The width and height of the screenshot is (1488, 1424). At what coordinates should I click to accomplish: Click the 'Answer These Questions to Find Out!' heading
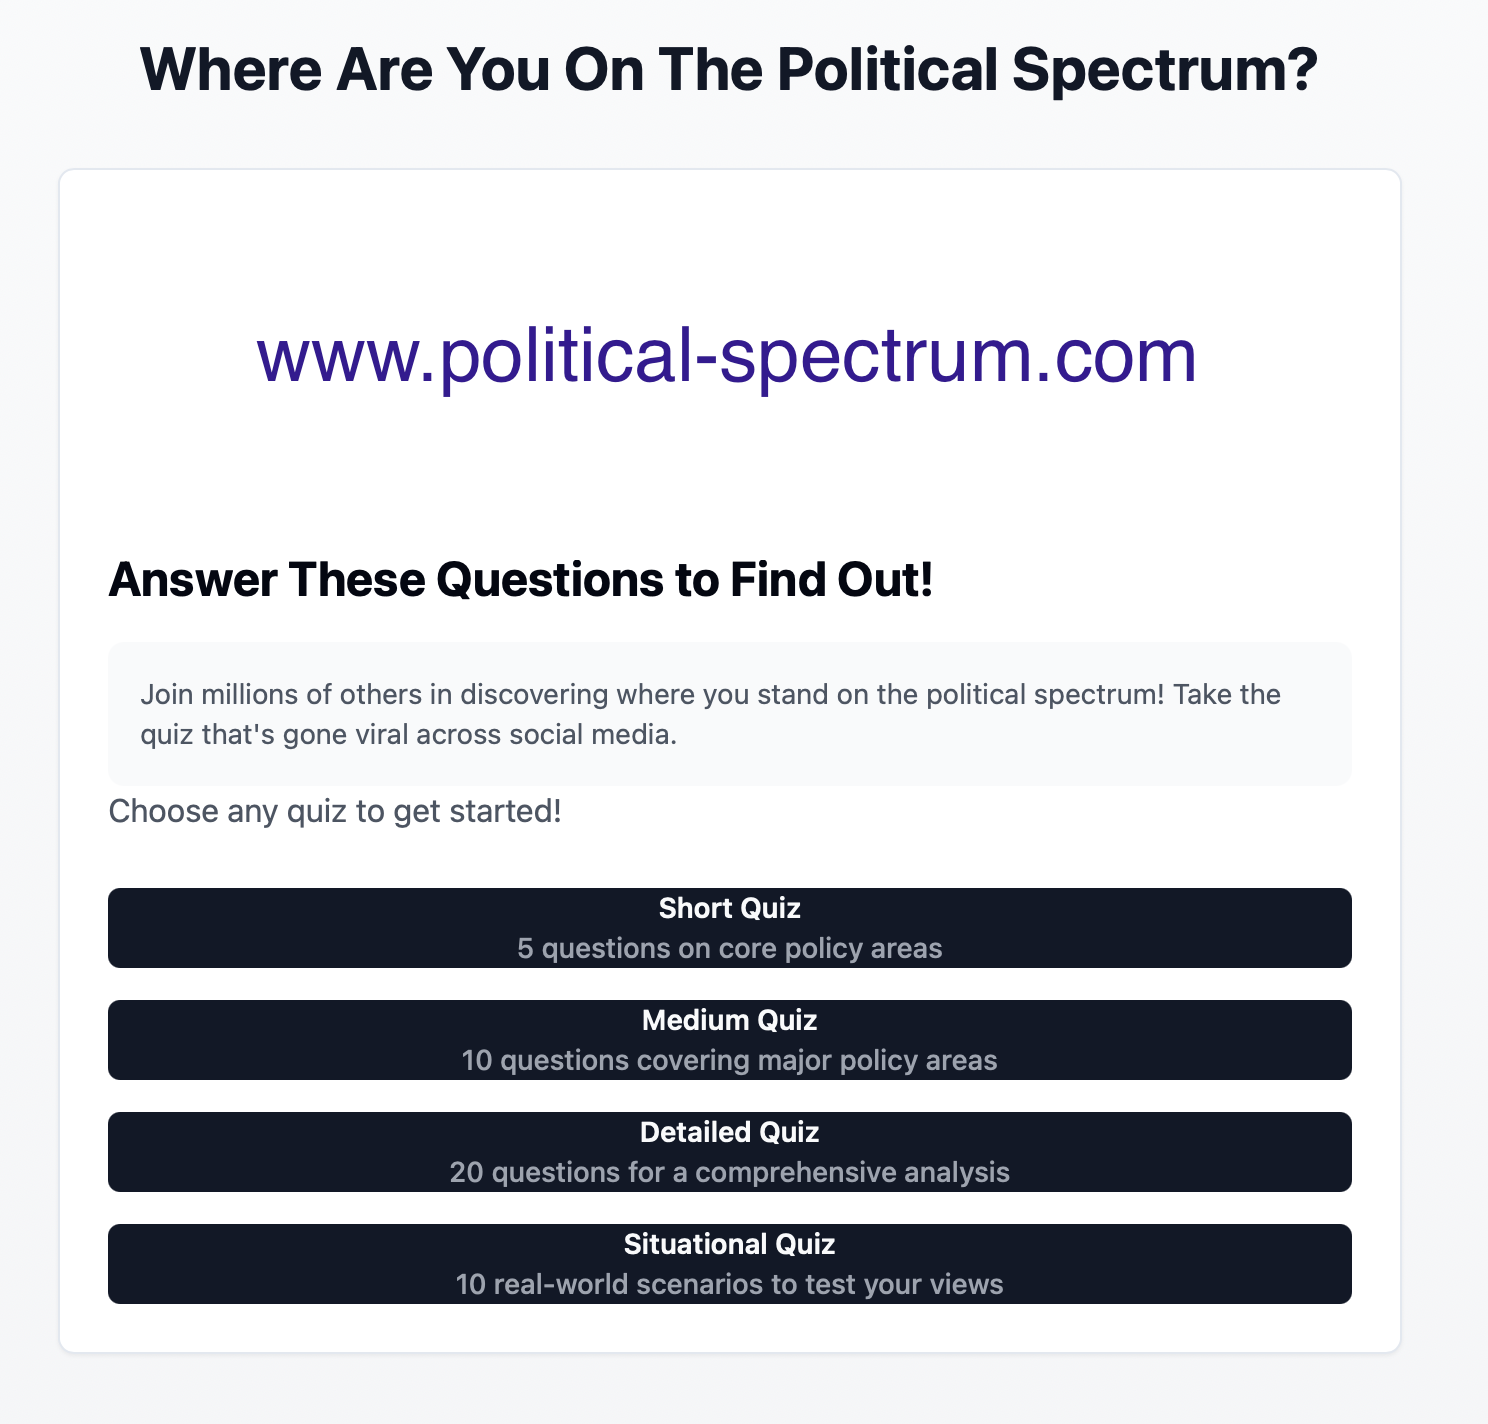pos(521,579)
